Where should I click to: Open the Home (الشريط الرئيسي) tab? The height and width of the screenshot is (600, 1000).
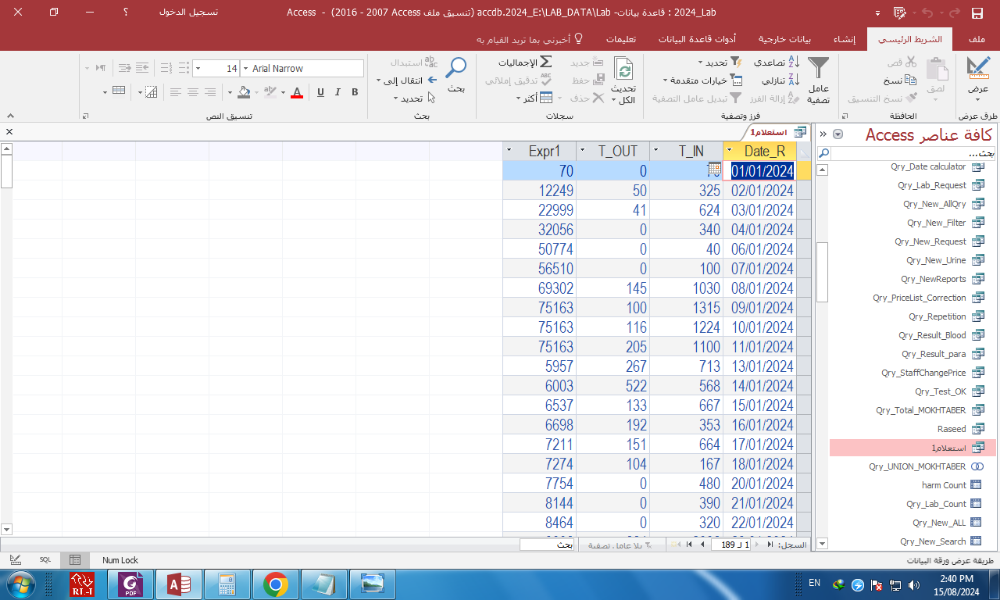pyautogui.click(x=909, y=40)
